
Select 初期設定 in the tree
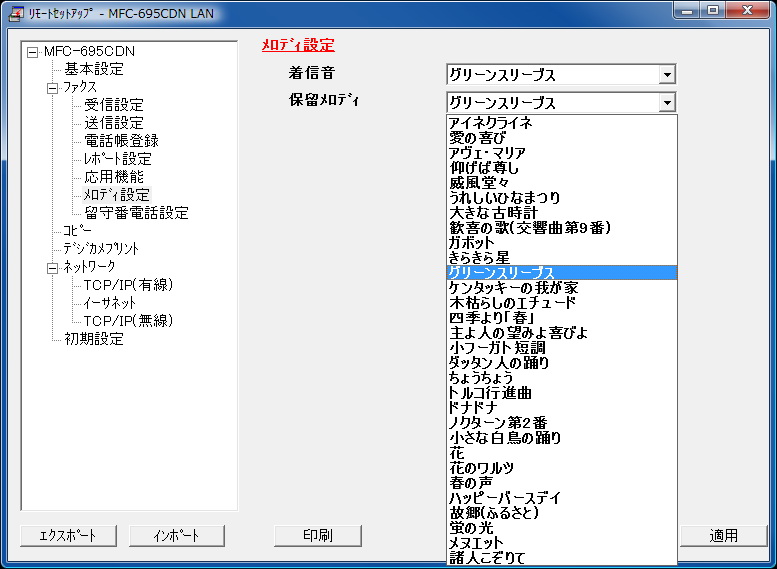click(94, 339)
